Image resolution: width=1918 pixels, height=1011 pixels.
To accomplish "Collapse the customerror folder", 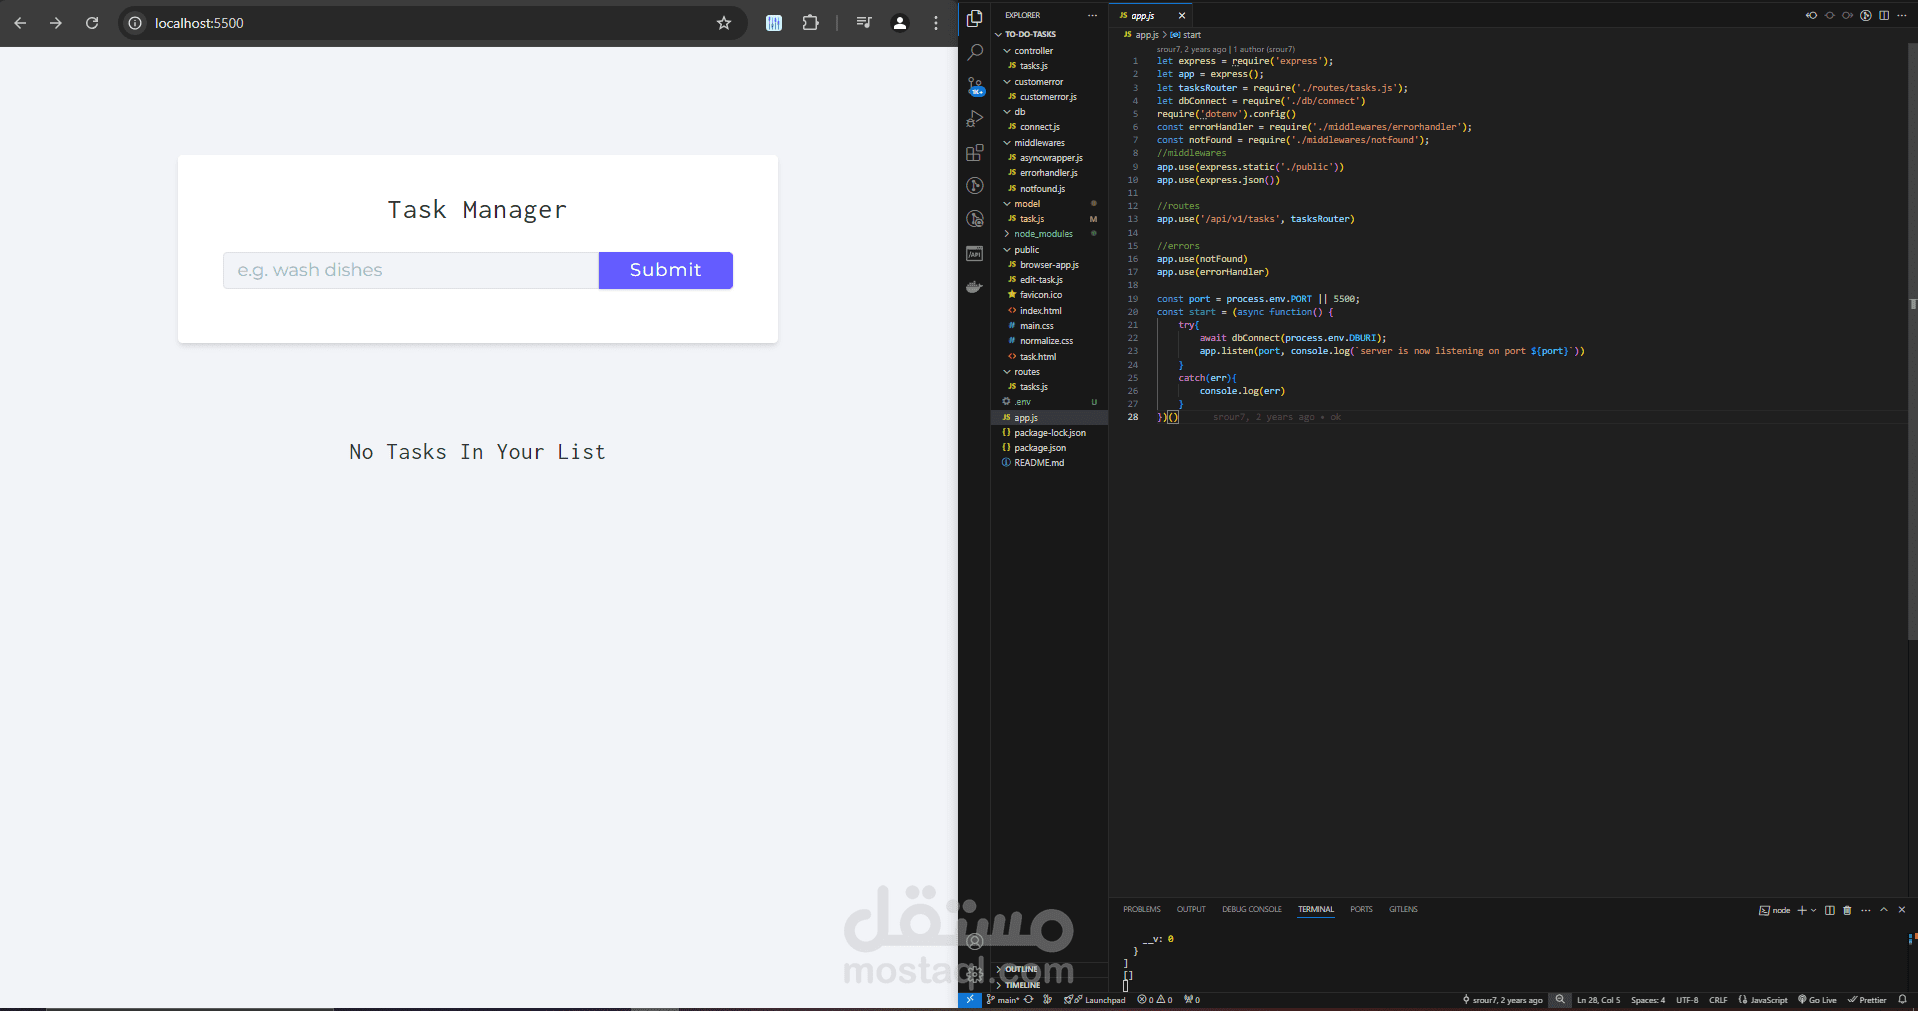I will (x=1038, y=82).
